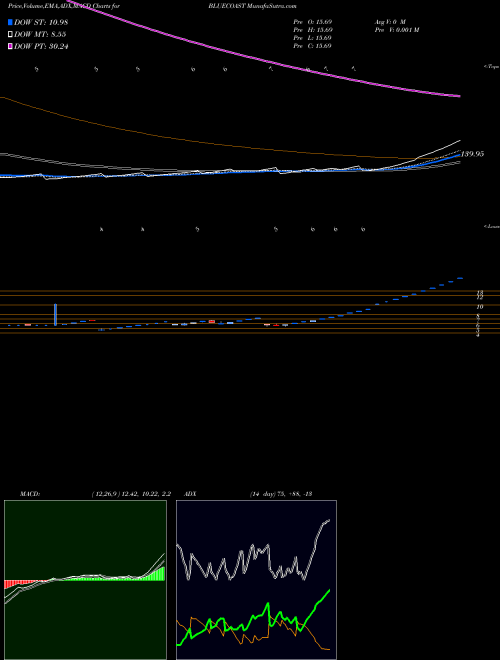
Task: Click the BLUECOAST MunafaSutra.com title
Action: point(252,6)
